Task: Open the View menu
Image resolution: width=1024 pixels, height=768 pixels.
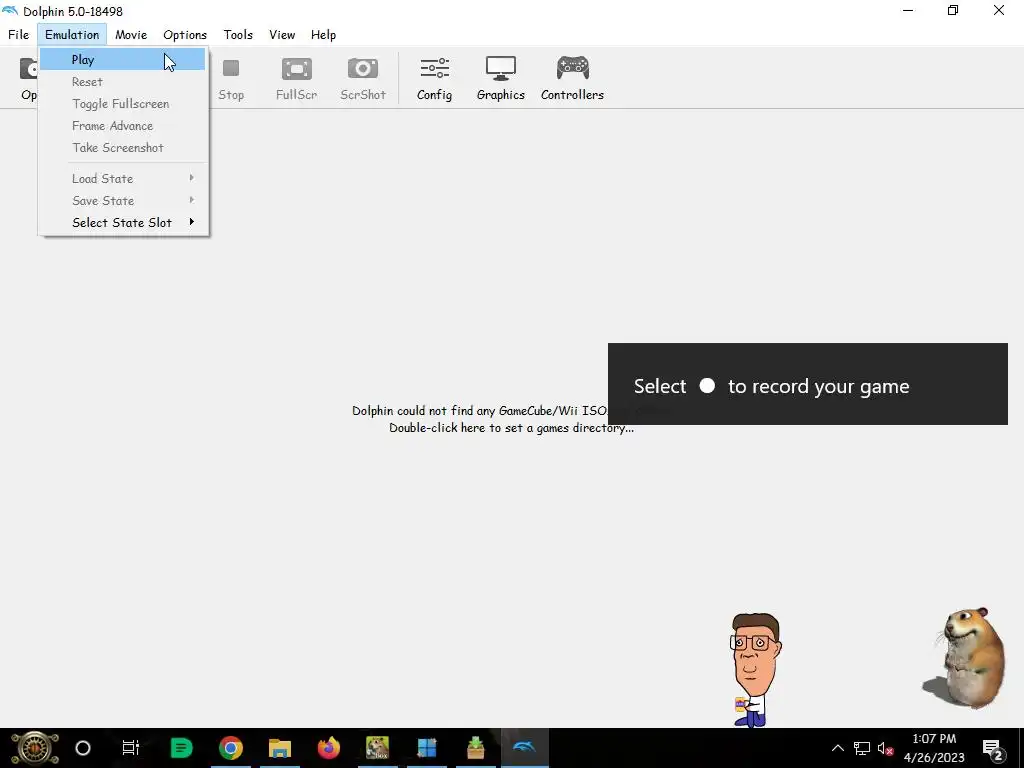Action: [282, 35]
